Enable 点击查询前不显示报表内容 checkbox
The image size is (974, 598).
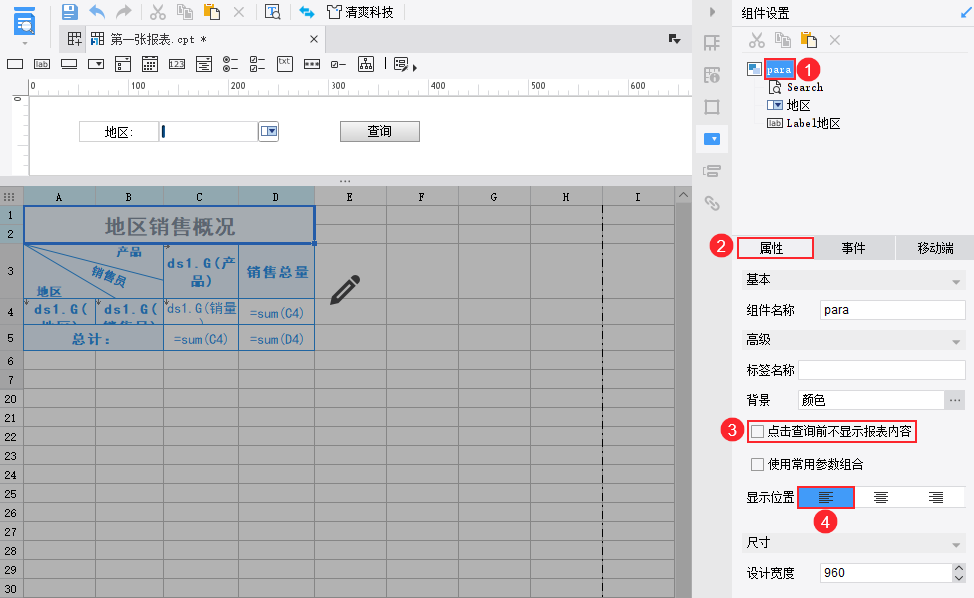click(758, 432)
